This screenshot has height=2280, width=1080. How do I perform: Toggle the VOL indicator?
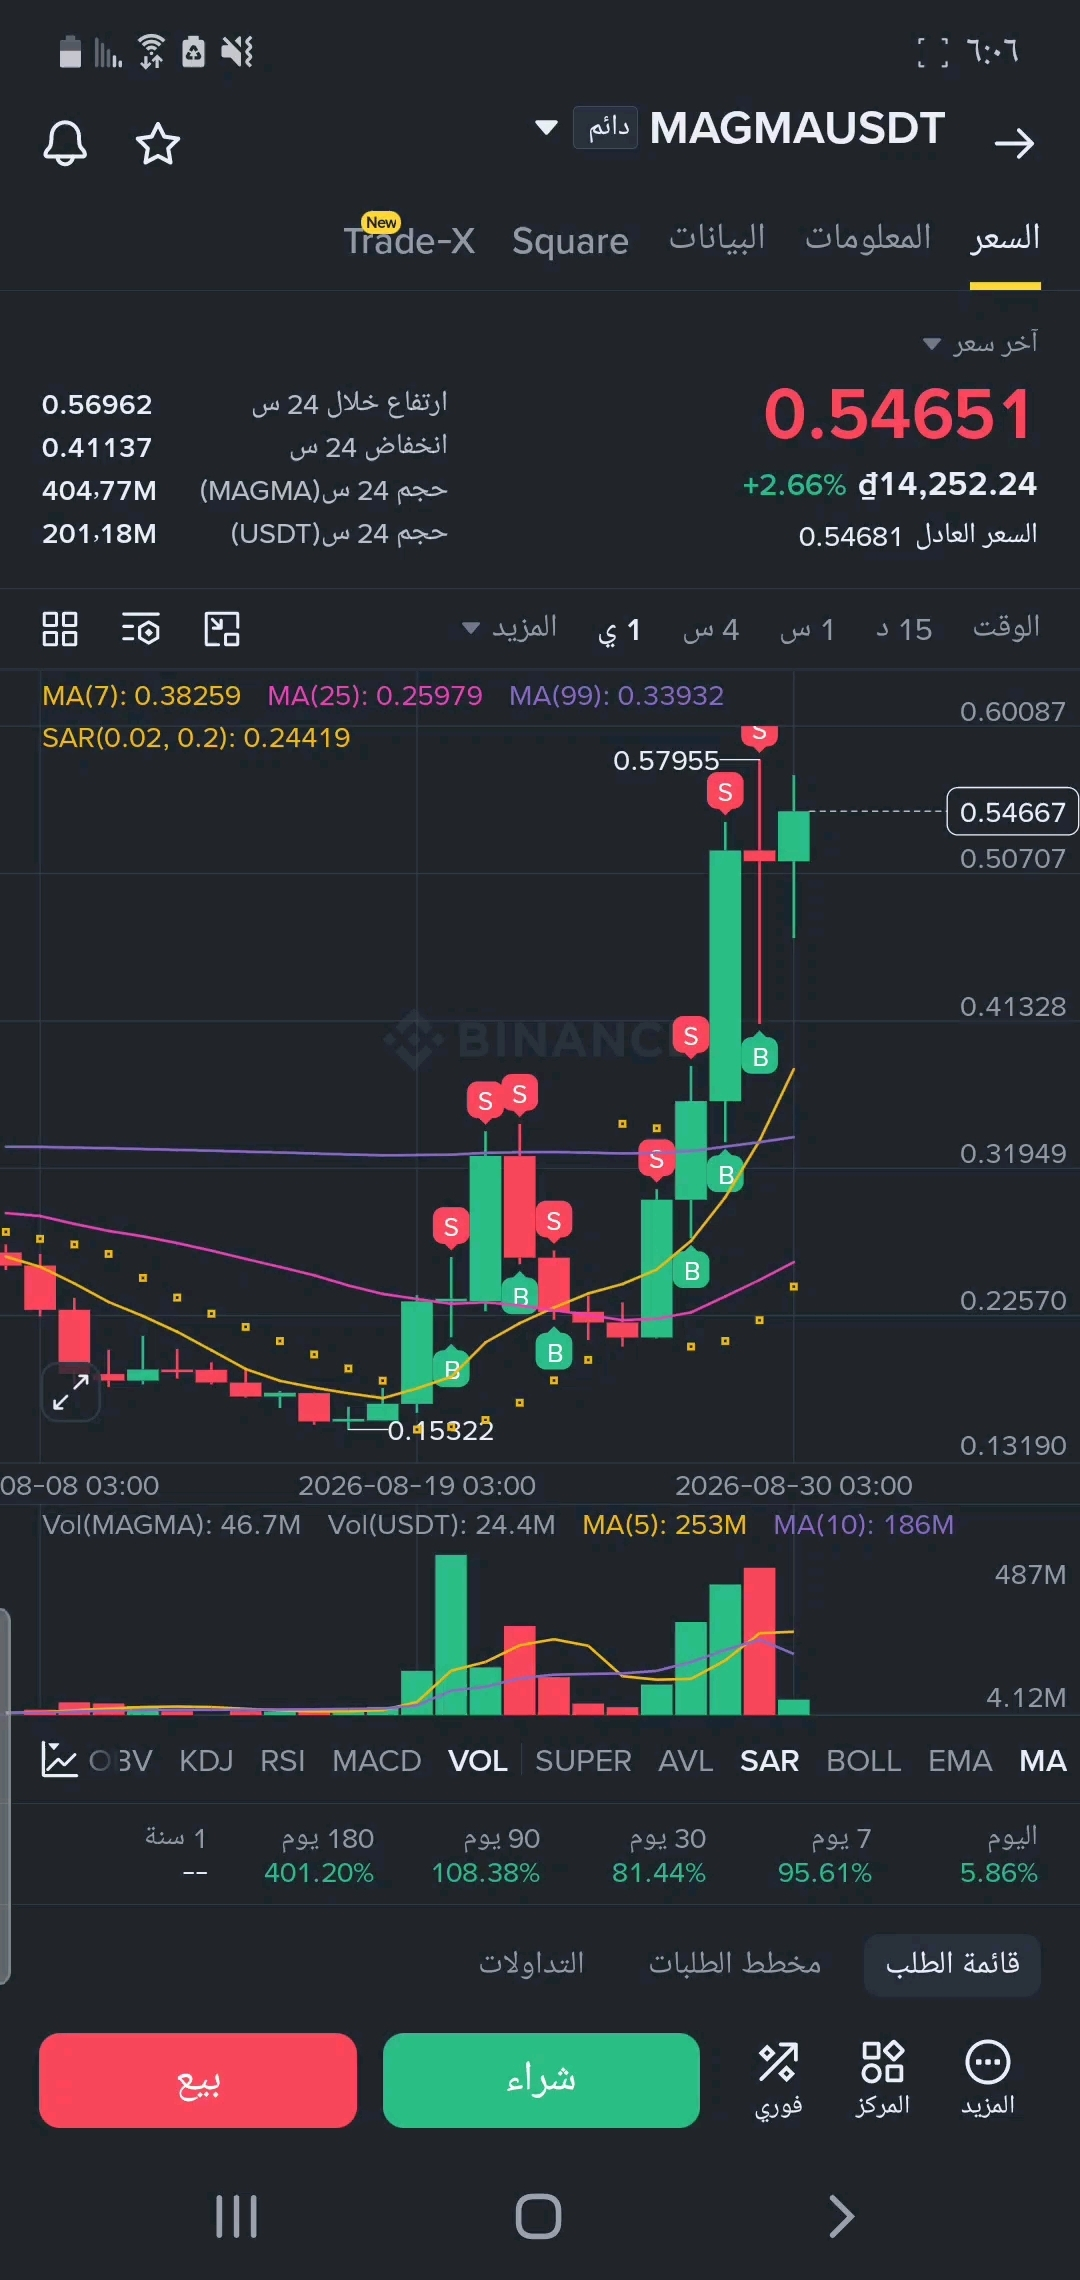coord(478,1761)
